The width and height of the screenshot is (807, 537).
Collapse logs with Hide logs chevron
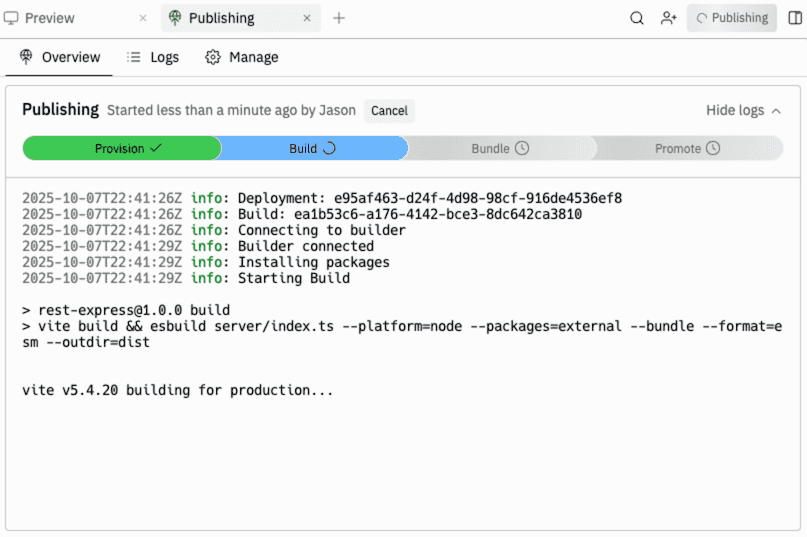[776, 111]
